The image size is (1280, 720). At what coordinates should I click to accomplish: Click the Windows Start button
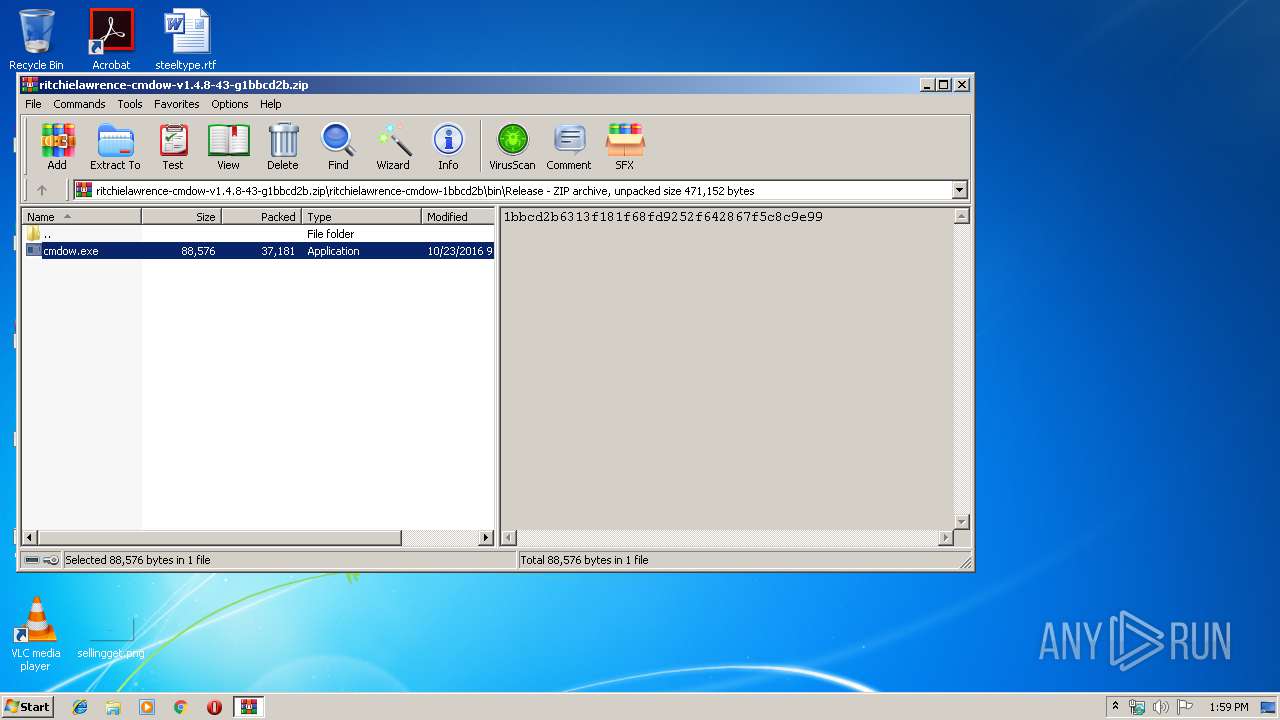pyautogui.click(x=27, y=707)
